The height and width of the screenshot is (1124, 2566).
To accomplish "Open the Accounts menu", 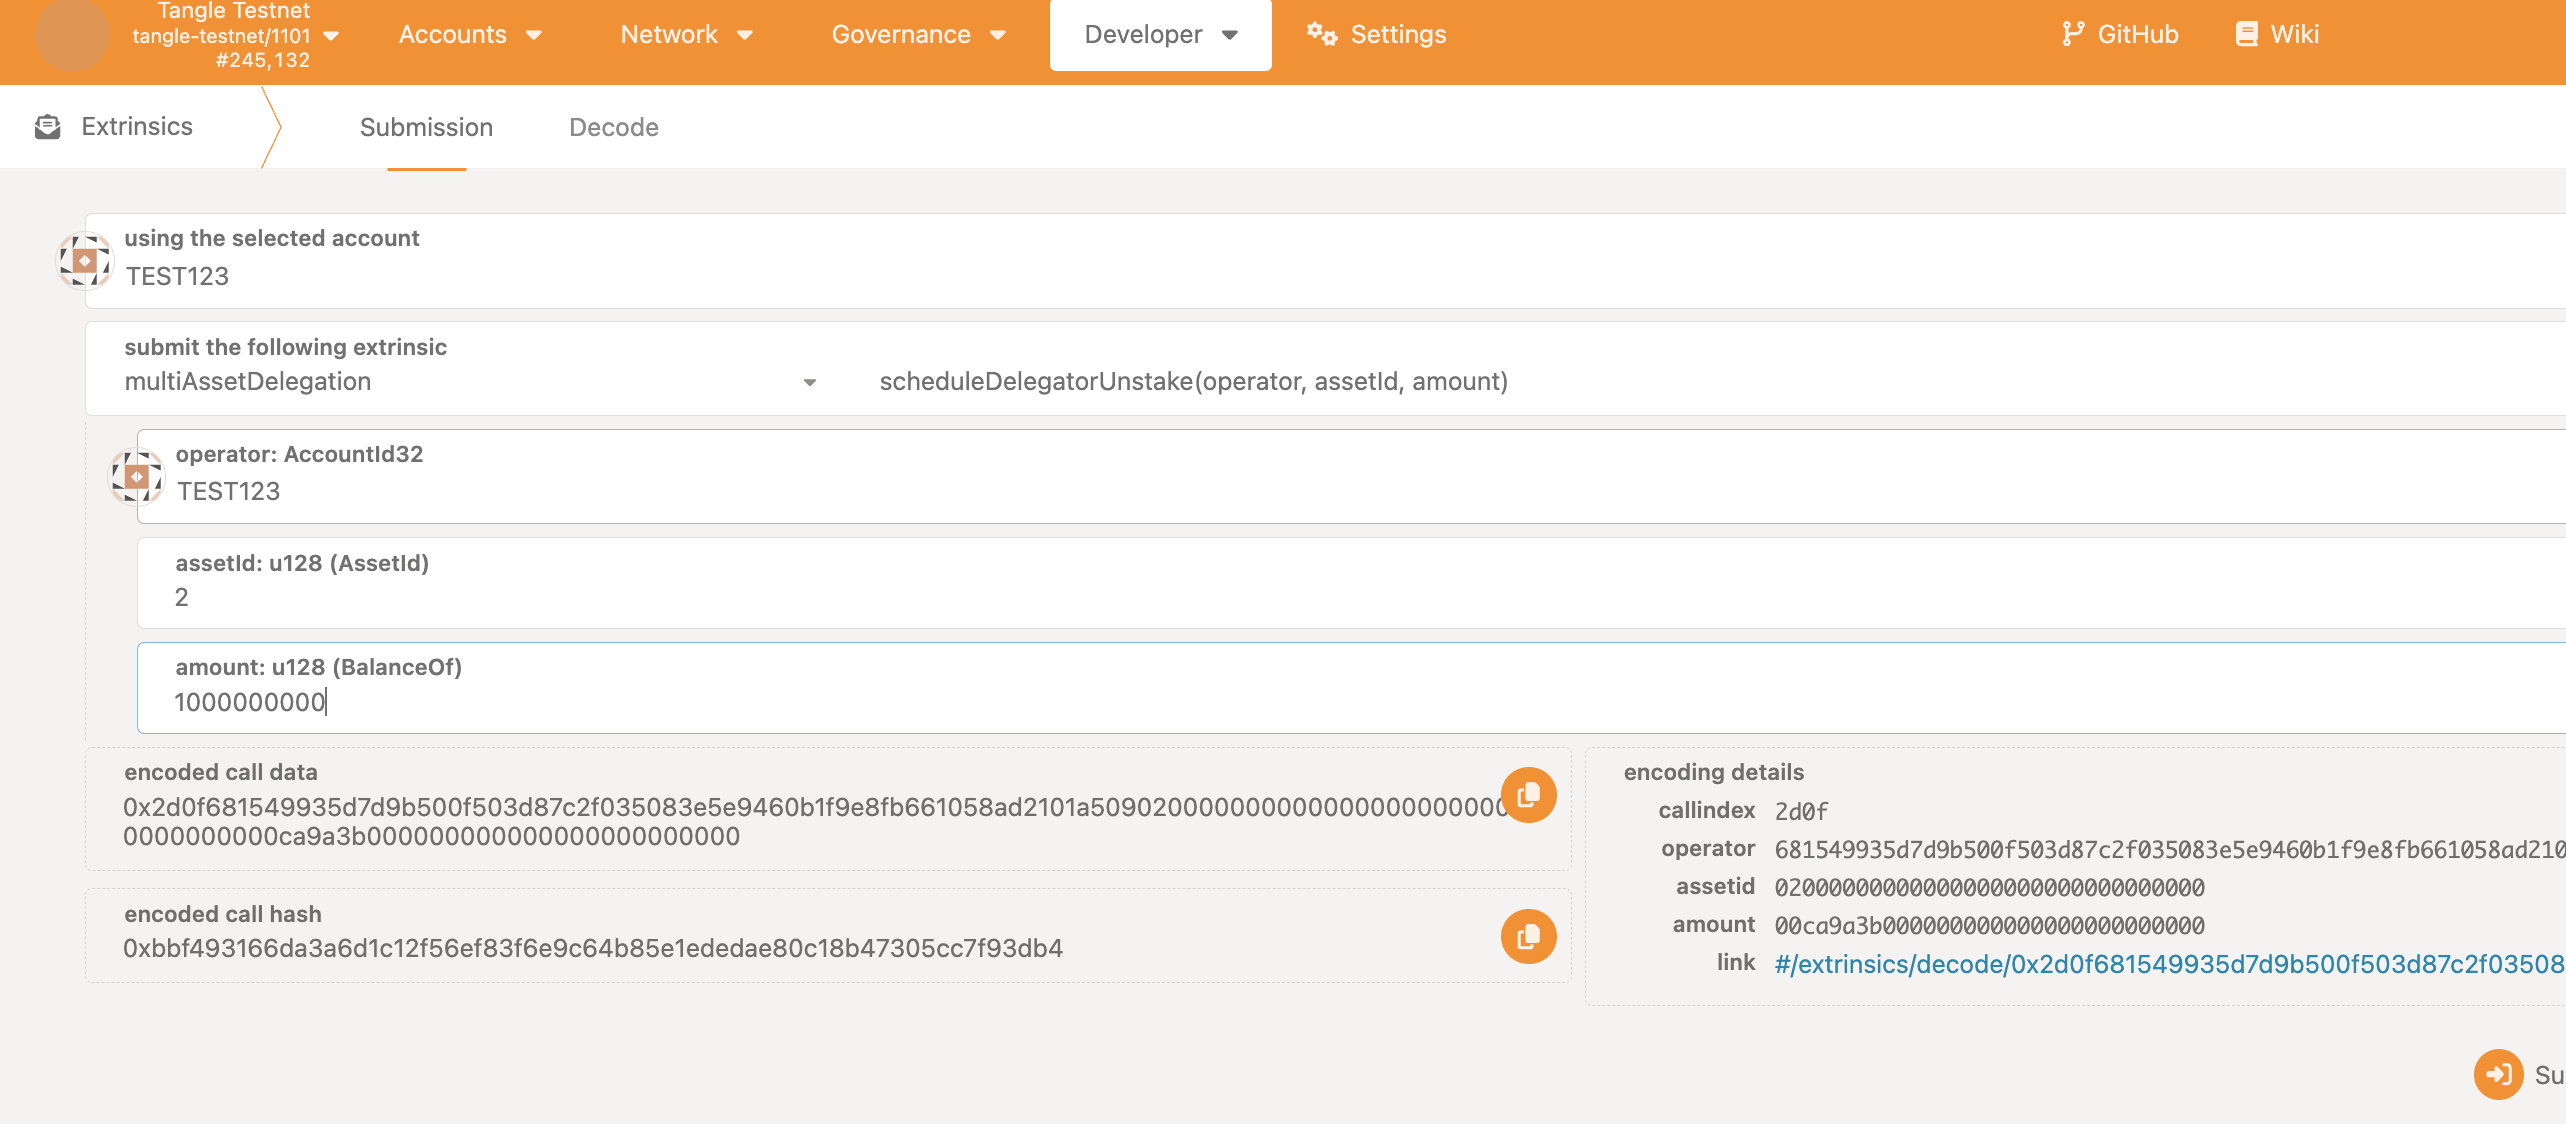I will click(469, 34).
